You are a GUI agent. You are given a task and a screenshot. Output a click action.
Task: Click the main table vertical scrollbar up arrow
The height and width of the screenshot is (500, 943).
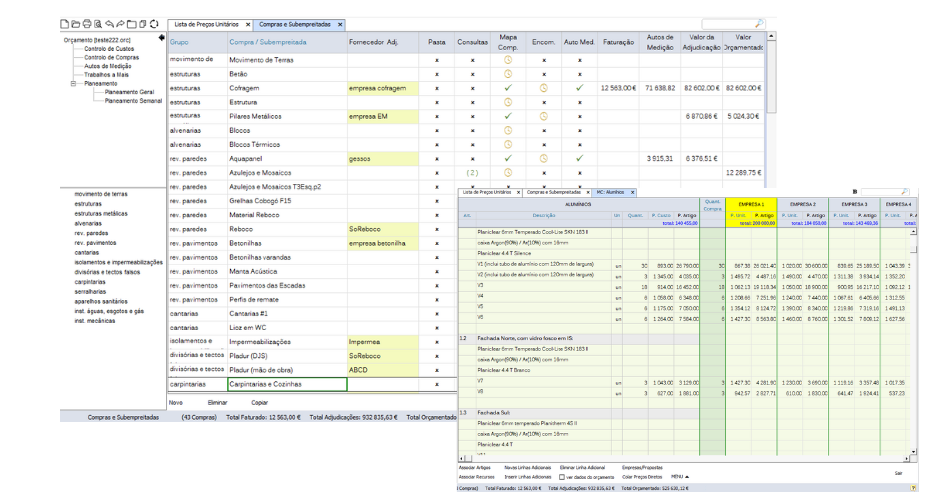click(771, 37)
